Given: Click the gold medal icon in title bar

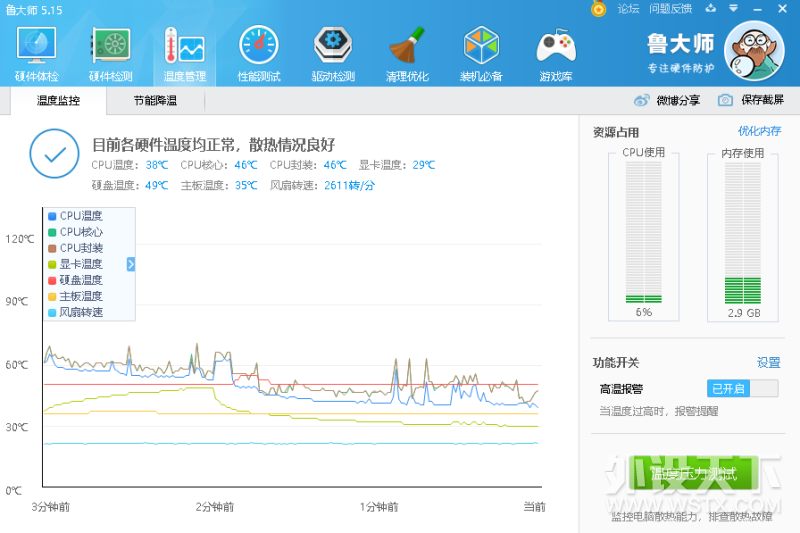Looking at the screenshot, I should pos(598,9).
